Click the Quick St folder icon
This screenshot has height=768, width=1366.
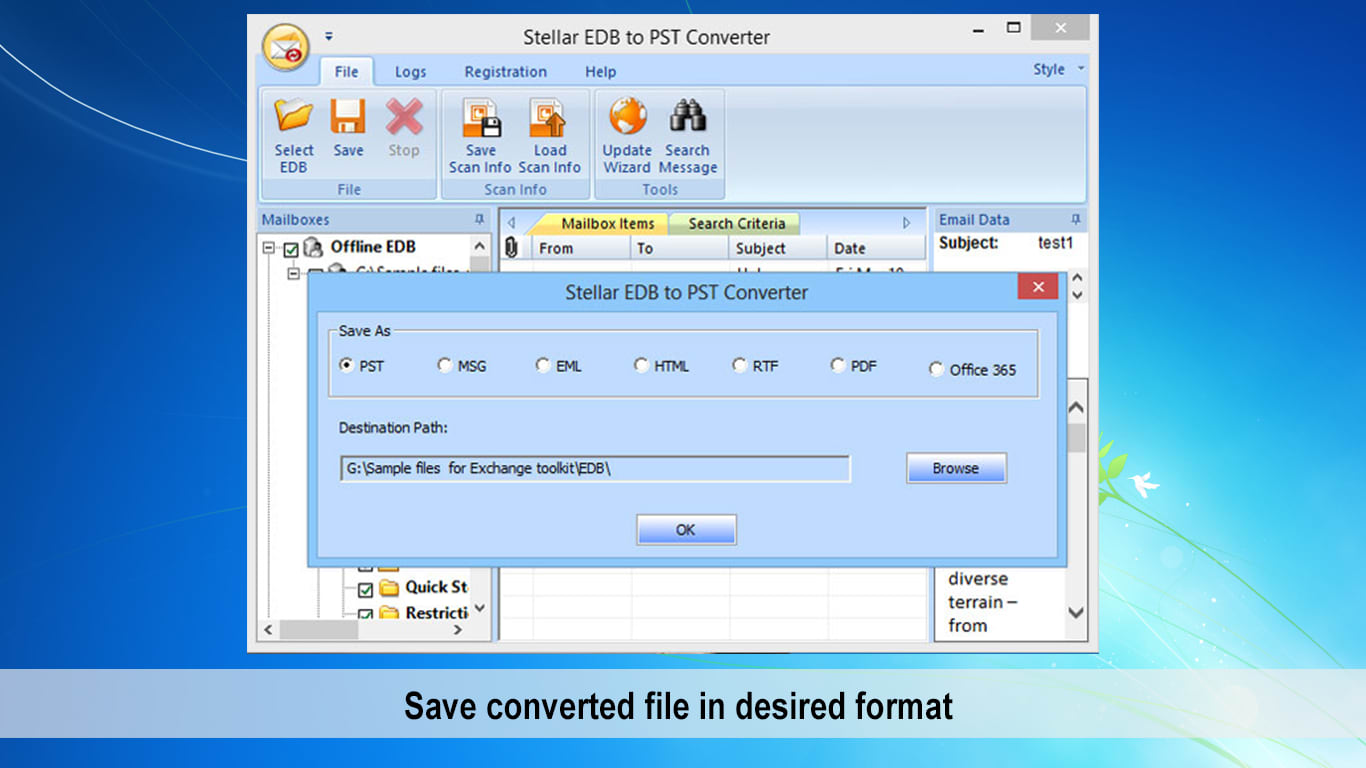click(x=389, y=588)
